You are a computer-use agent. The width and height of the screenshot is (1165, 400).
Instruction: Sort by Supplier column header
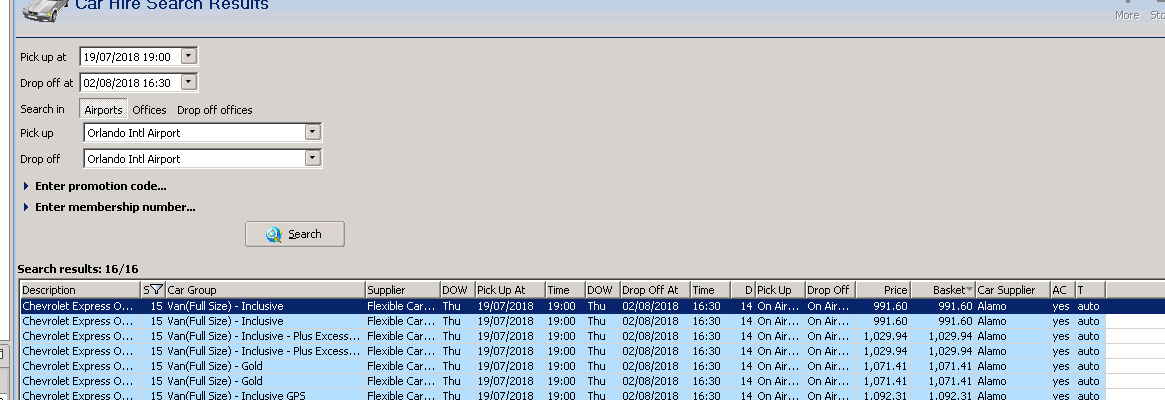coord(403,290)
